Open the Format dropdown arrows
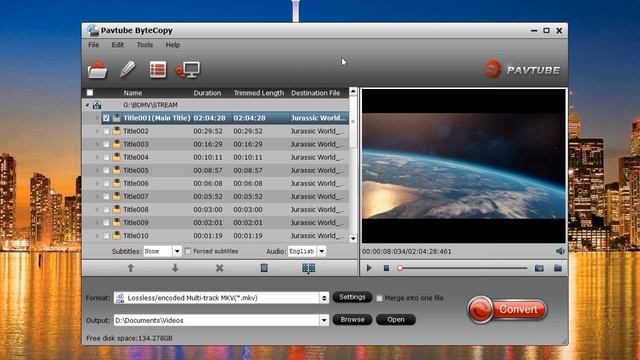Image resolution: width=640 pixels, height=360 pixels. pyautogui.click(x=324, y=298)
